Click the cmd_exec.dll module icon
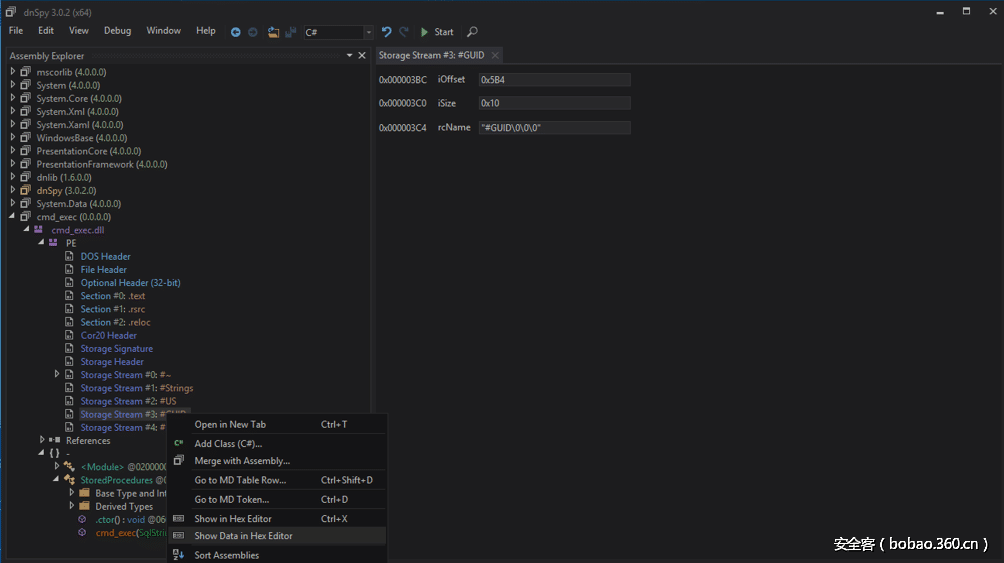 (x=38, y=230)
